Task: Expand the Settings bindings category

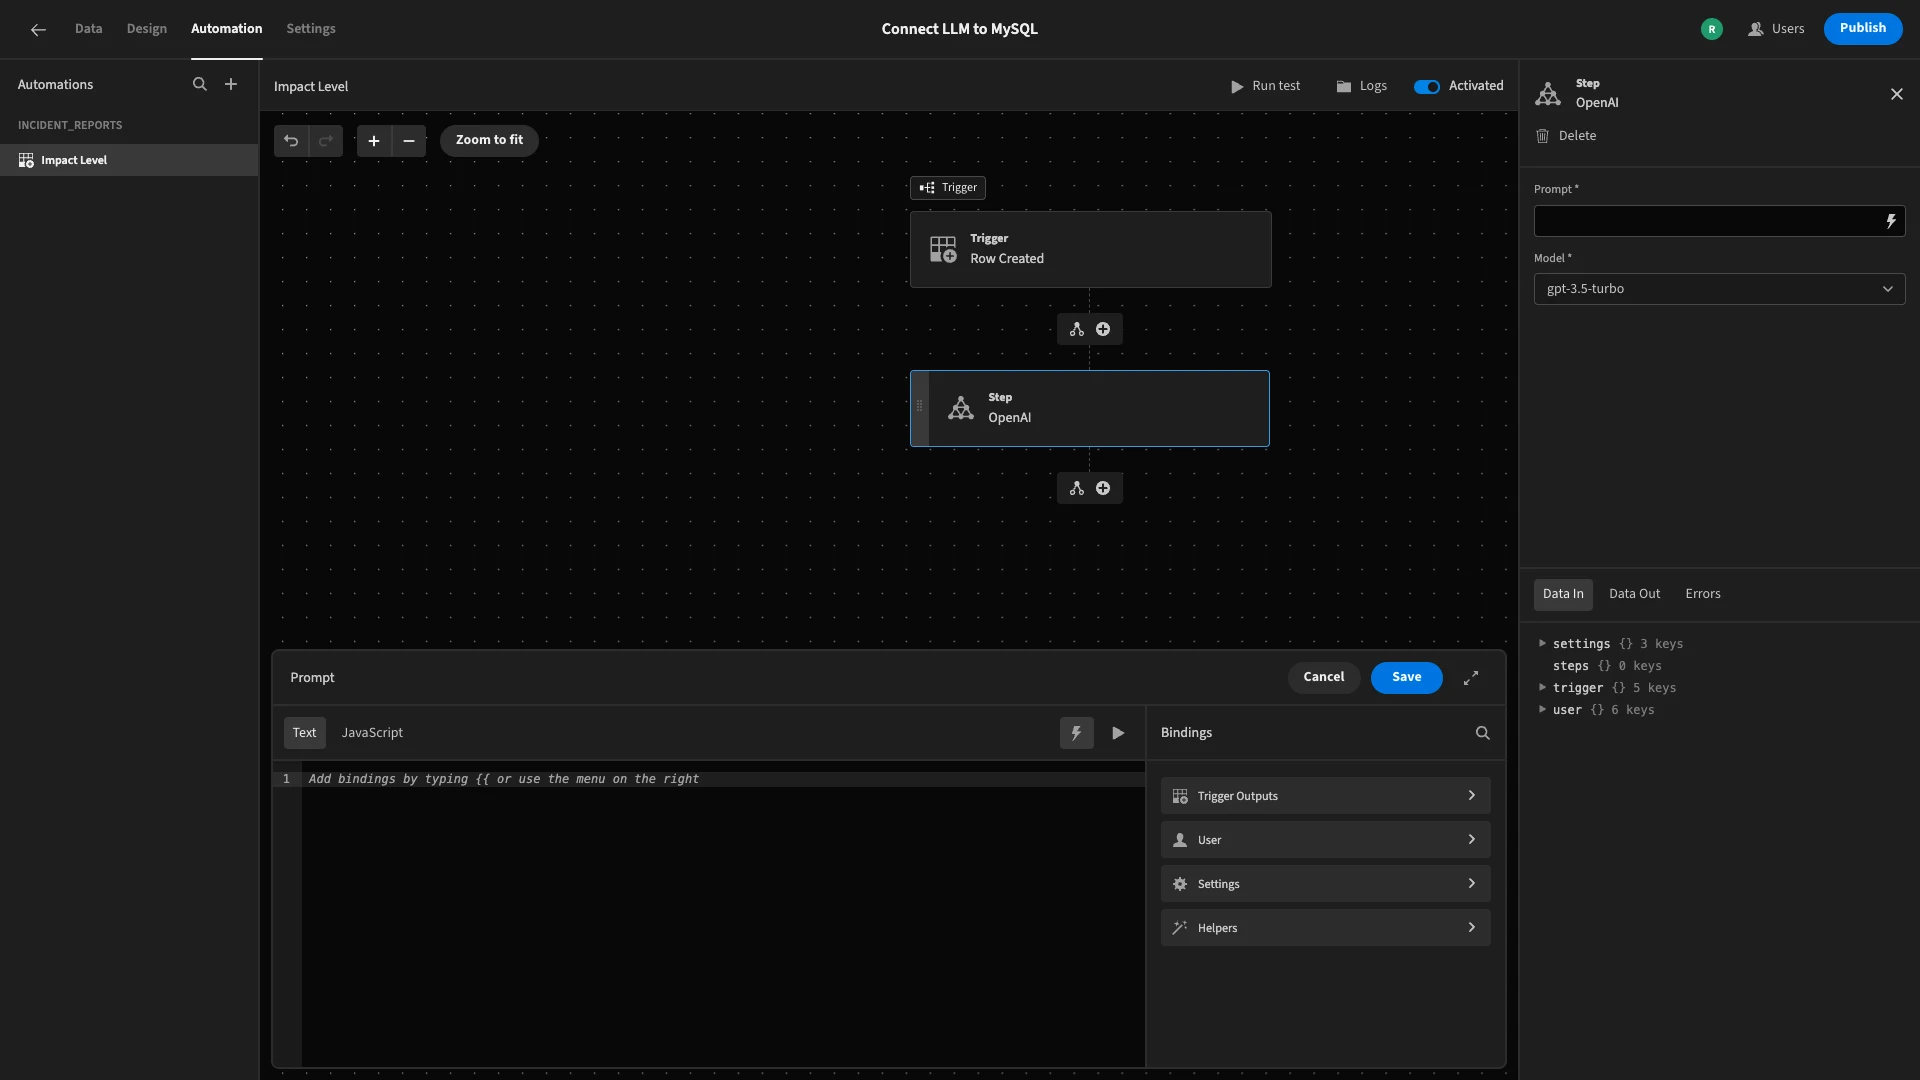Action: pos(1325,884)
